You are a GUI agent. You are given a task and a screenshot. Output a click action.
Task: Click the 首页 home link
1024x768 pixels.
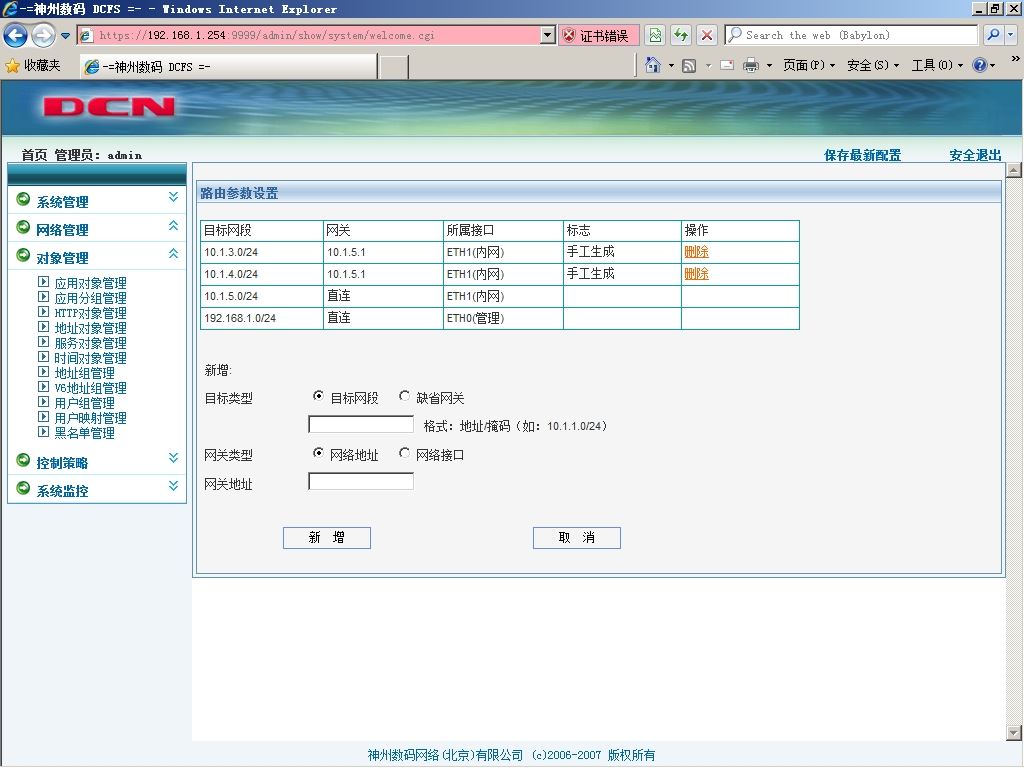[35, 155]
